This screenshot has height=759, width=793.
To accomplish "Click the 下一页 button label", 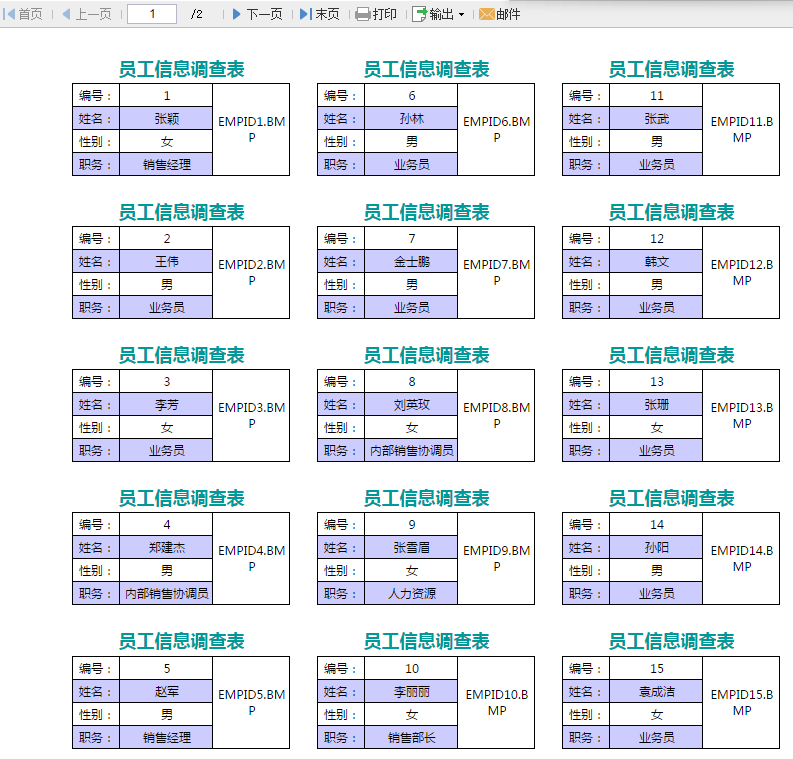I will click(x=264, y=14).
